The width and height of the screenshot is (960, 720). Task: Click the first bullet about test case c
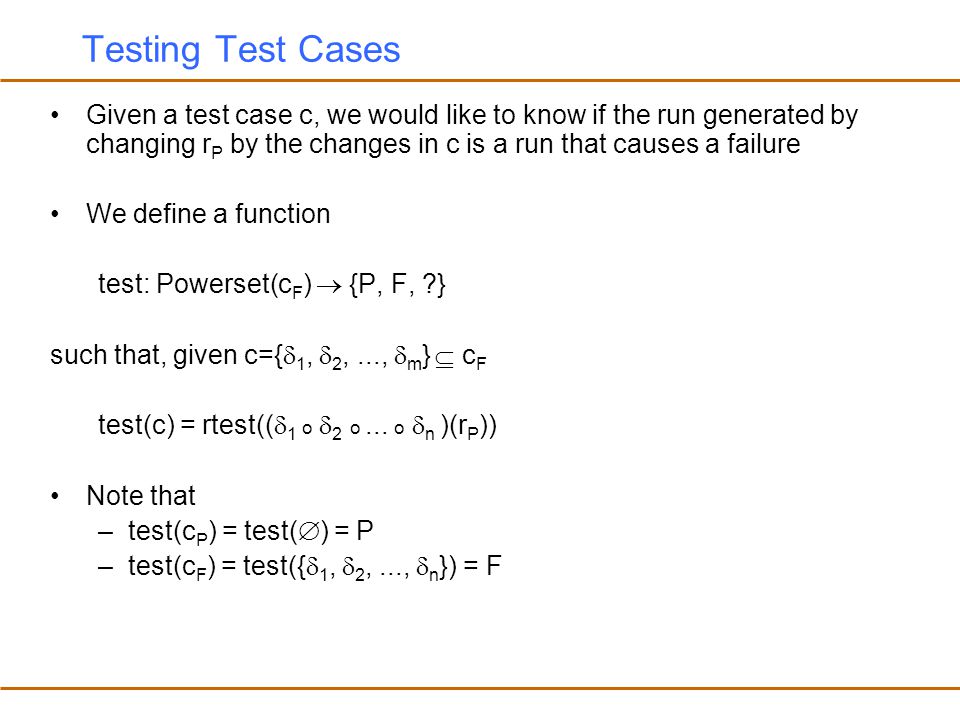tap(472, 129)
